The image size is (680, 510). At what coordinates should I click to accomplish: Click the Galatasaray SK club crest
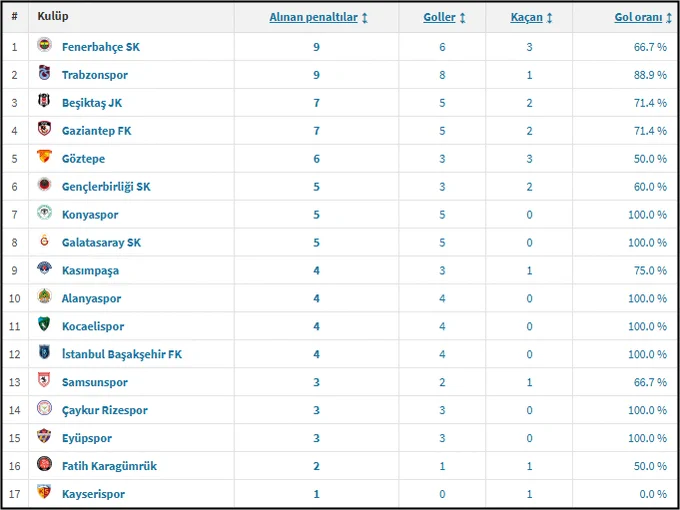pyautogui.click(x=44, y=240)
